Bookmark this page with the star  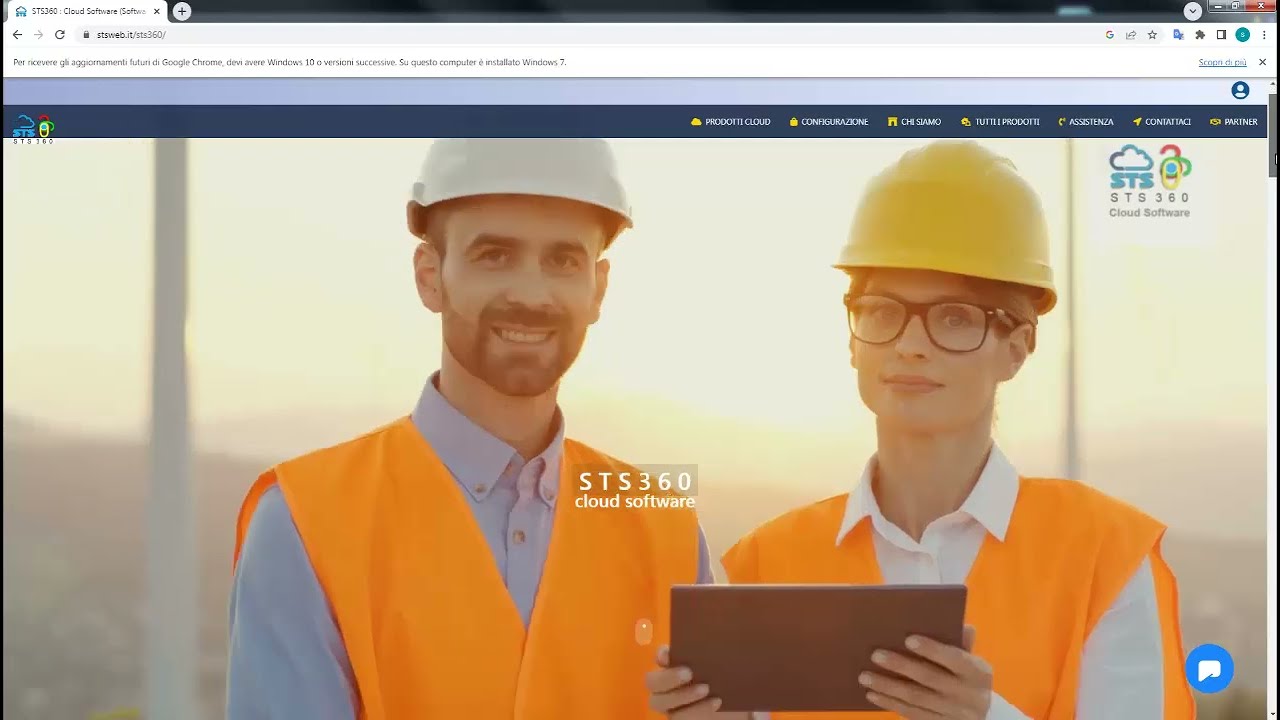point(1152,34)
